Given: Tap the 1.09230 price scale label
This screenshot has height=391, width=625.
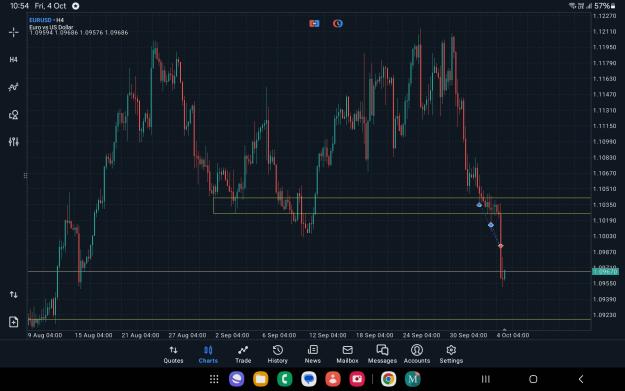Looking at the screenshot, I should click(605, 315).
